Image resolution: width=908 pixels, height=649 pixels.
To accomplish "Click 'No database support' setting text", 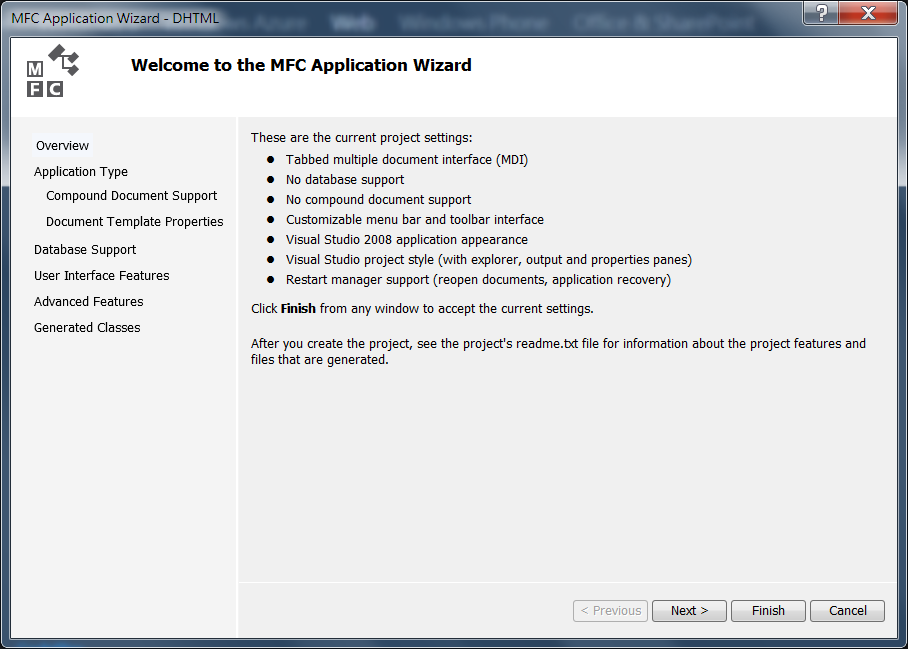I will pyautogui.click(x=345, y=179).
